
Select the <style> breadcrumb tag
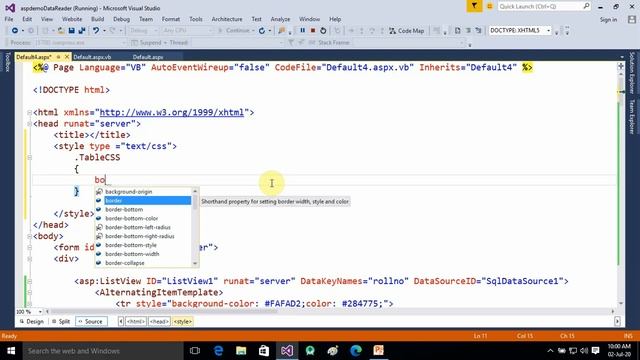(182, 322)
